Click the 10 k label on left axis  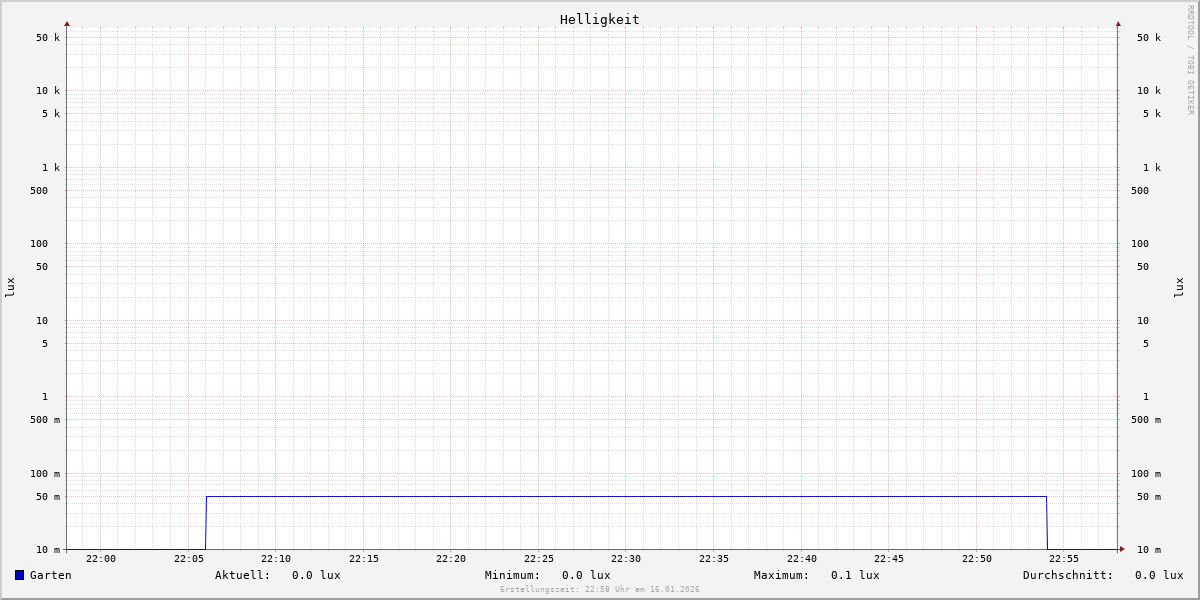pos(48,91)
